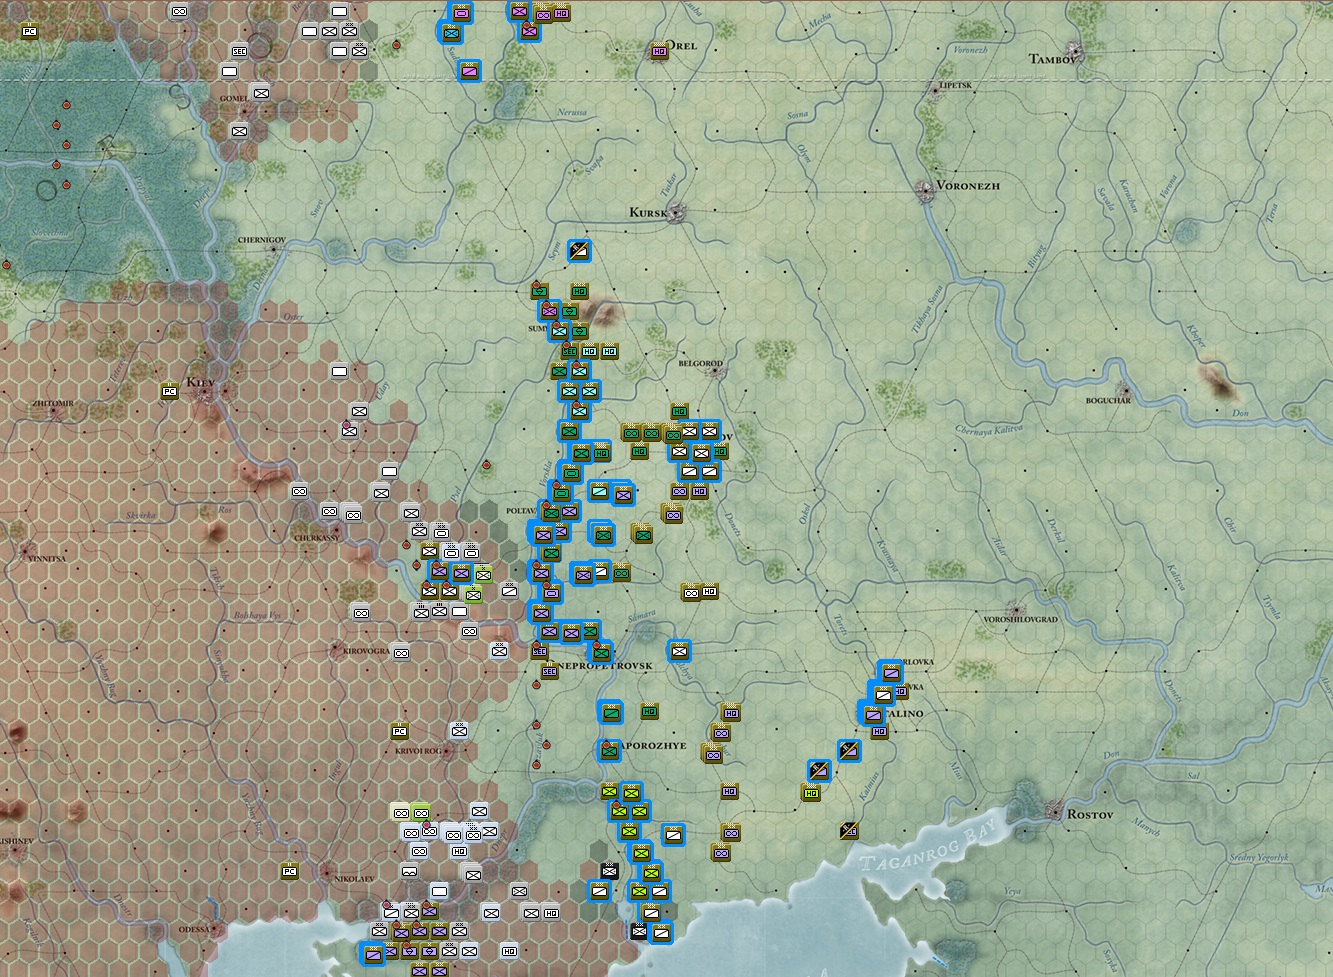Viewport: 1333px width, 977px height.
Task: Click the yellow-green HQ counter west of Kalmius river
Action: [810, 792]
